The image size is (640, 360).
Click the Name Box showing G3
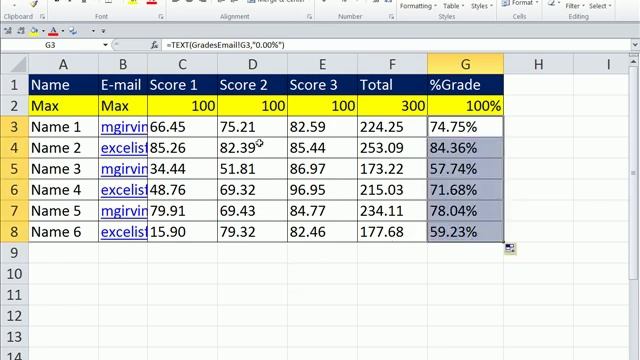(x=51, y=45)
